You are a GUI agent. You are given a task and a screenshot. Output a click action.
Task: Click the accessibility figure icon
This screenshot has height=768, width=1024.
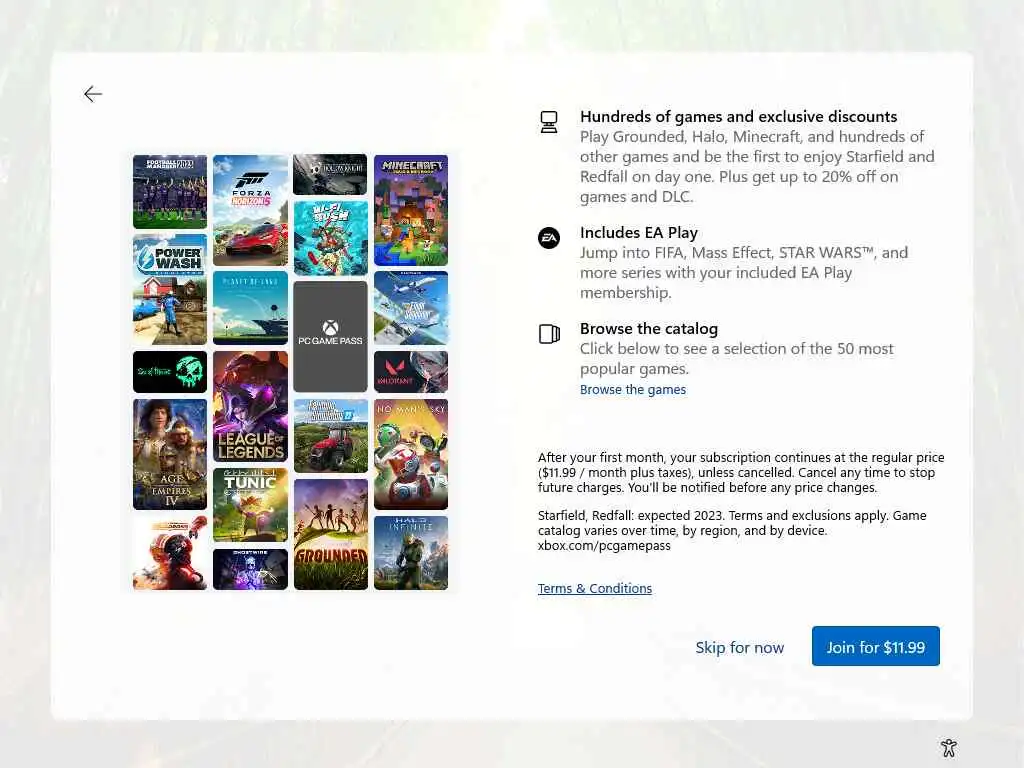tap(949, 748)
